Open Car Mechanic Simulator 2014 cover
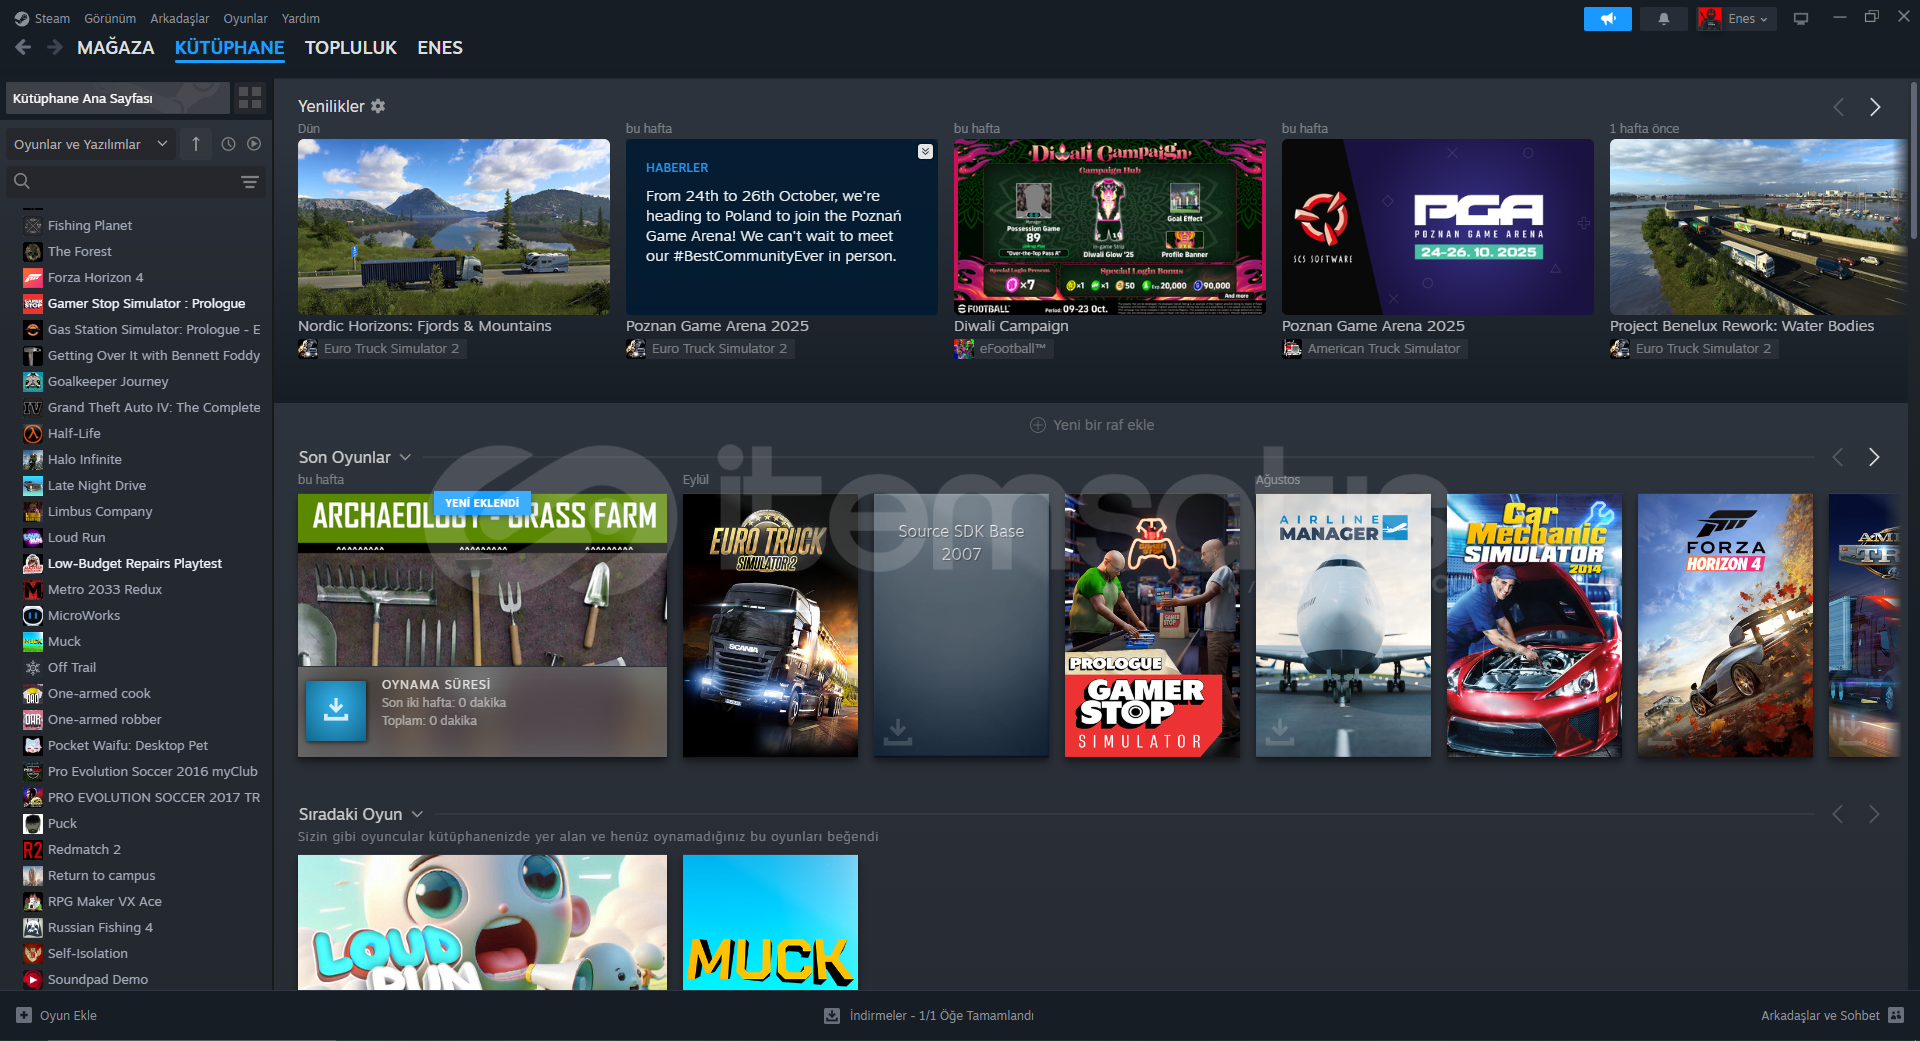The image size is (1920, 1041). 1534,625
